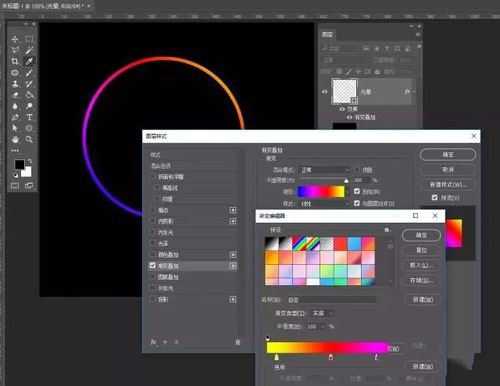Image resolution: width=500 pixels, height=386 pixels.
Task: Open the gradient Style dropdown showing Linear
Action: (325, 203)
